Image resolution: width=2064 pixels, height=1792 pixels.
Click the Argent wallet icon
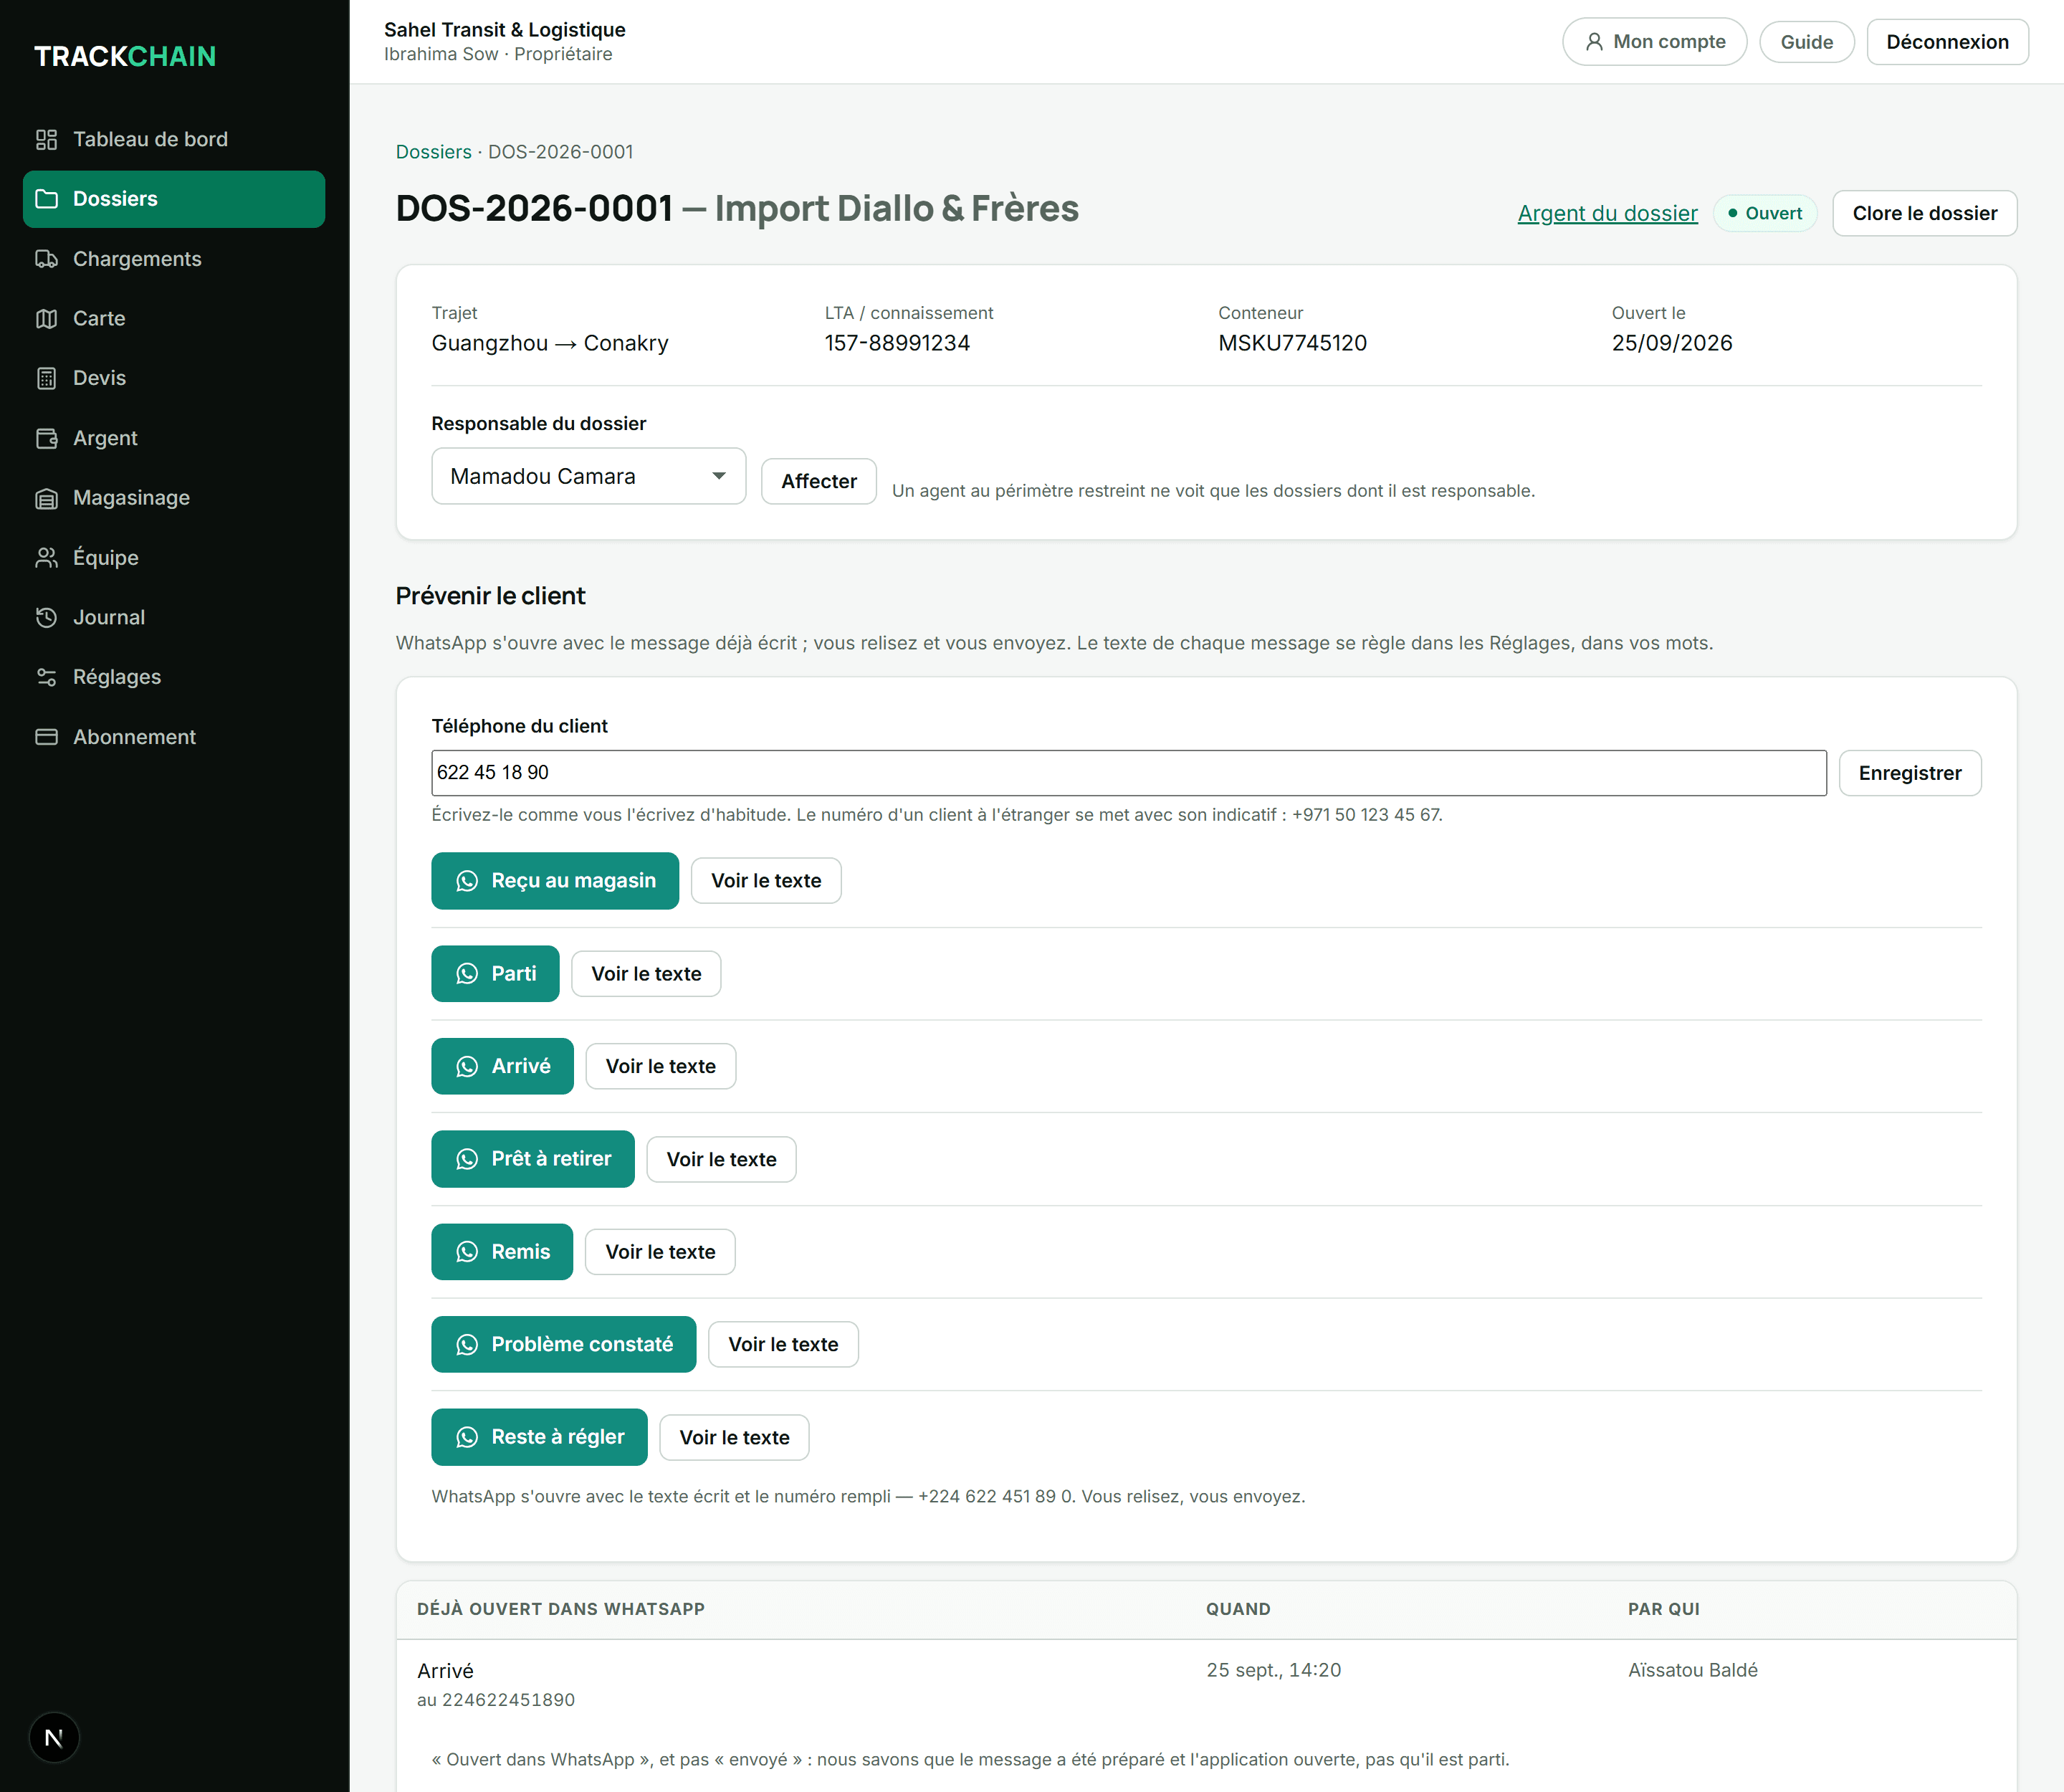pos(46,438)
